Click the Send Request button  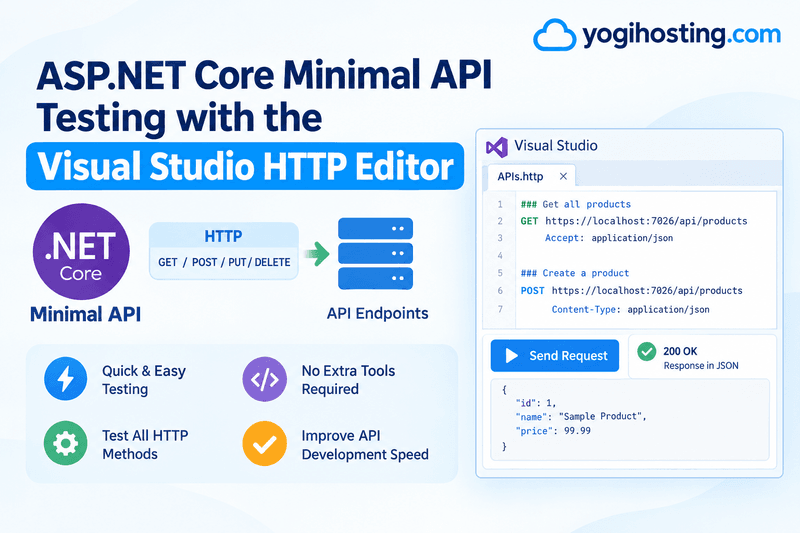pyautogui.click(x=555, y=356)
